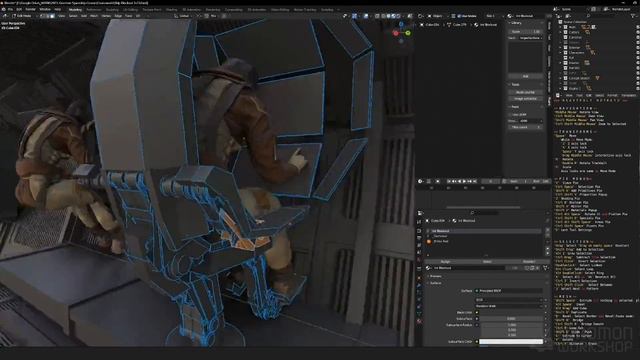The height and width of the screenshot is (360, 640).
Task: Switch to the Shading workspace tab
Action: [171, 9]
